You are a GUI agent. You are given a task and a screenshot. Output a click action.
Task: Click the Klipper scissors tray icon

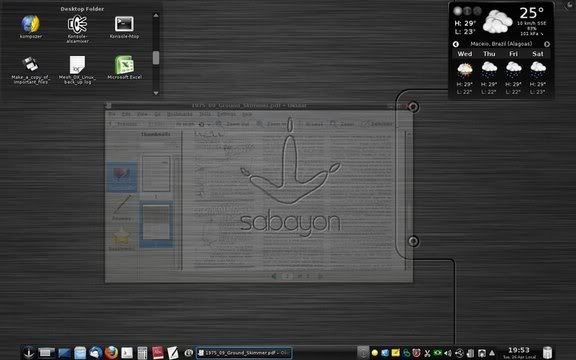coord(427,353)
